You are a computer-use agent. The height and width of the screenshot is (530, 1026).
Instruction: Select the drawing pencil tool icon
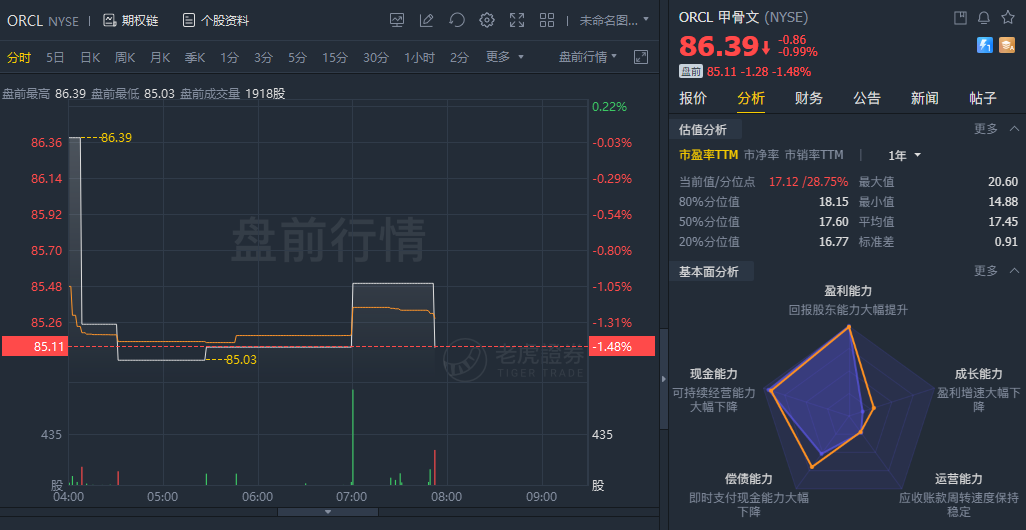(x=427, y=20)
